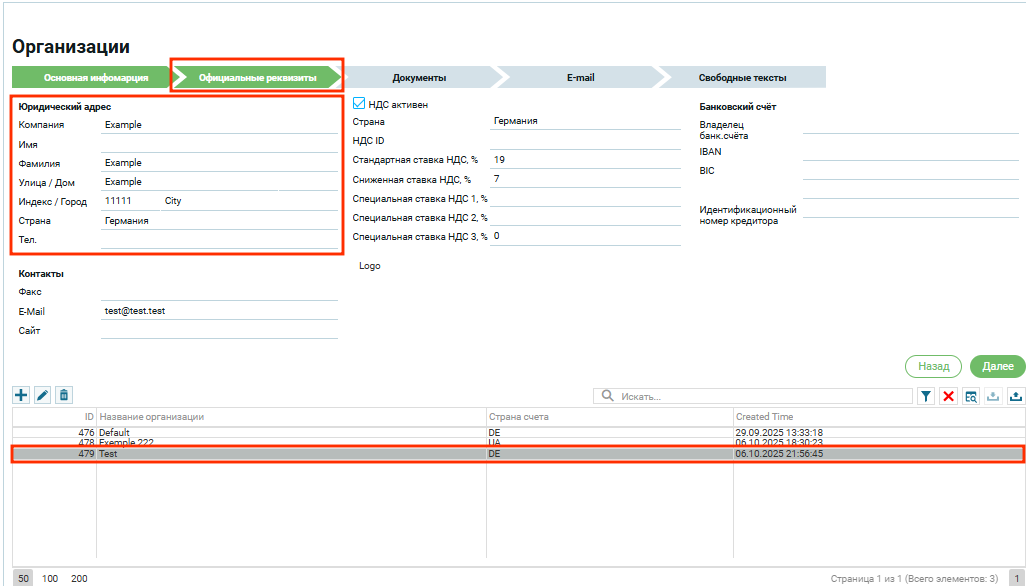Select 200 items per page

pyautogui.click(x=79, y=578)
